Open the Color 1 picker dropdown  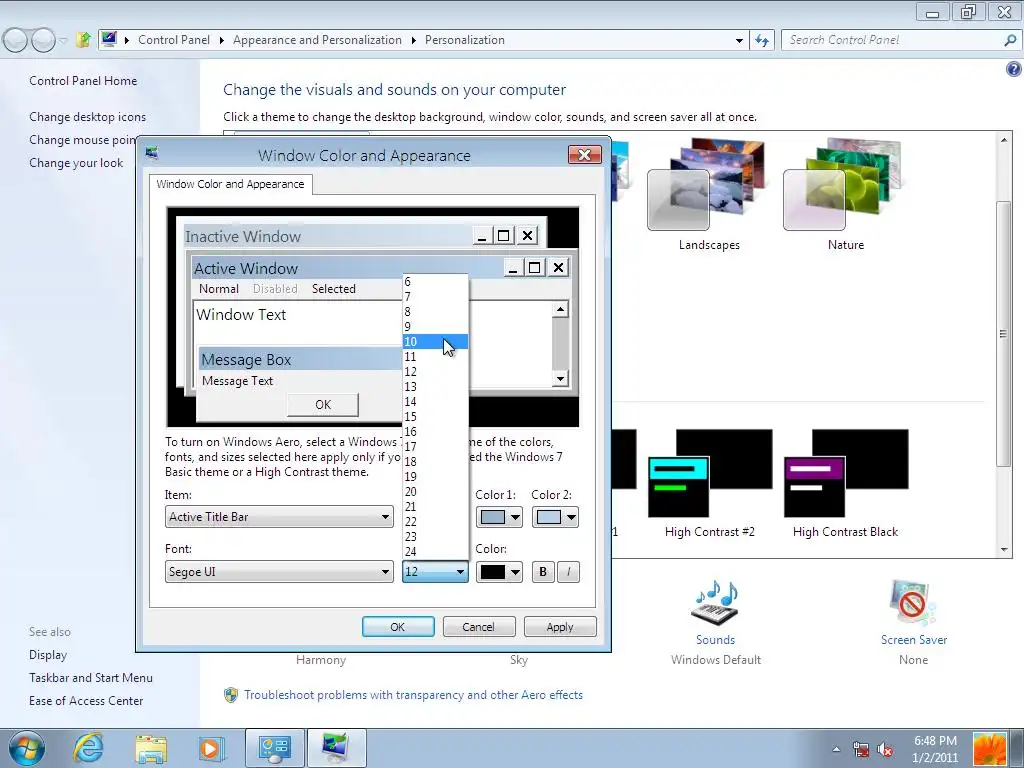[x=499, y=517]
